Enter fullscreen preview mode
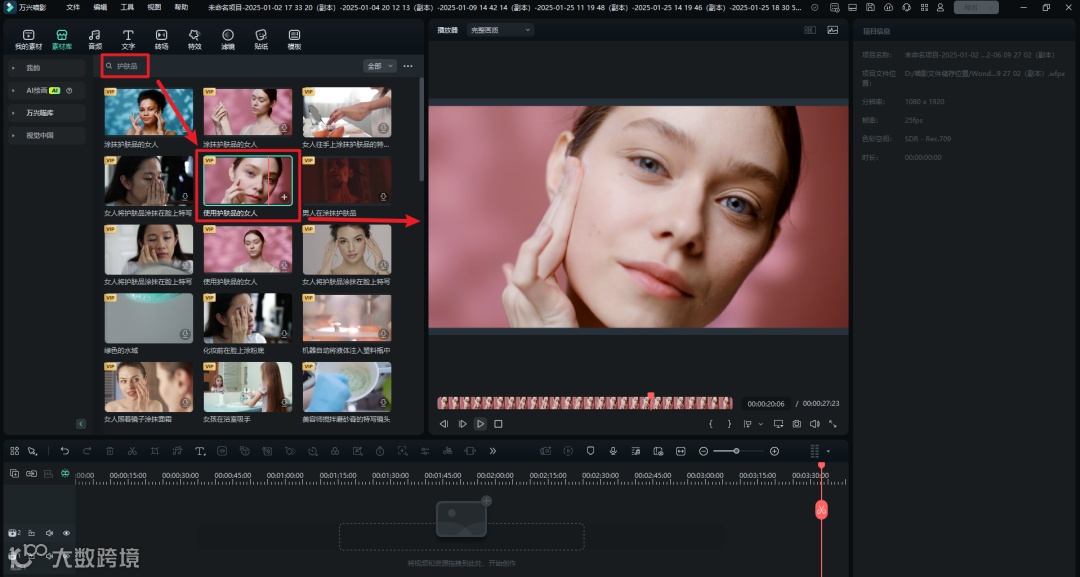Screen dimensions: 1080x577 click(833, 424)
